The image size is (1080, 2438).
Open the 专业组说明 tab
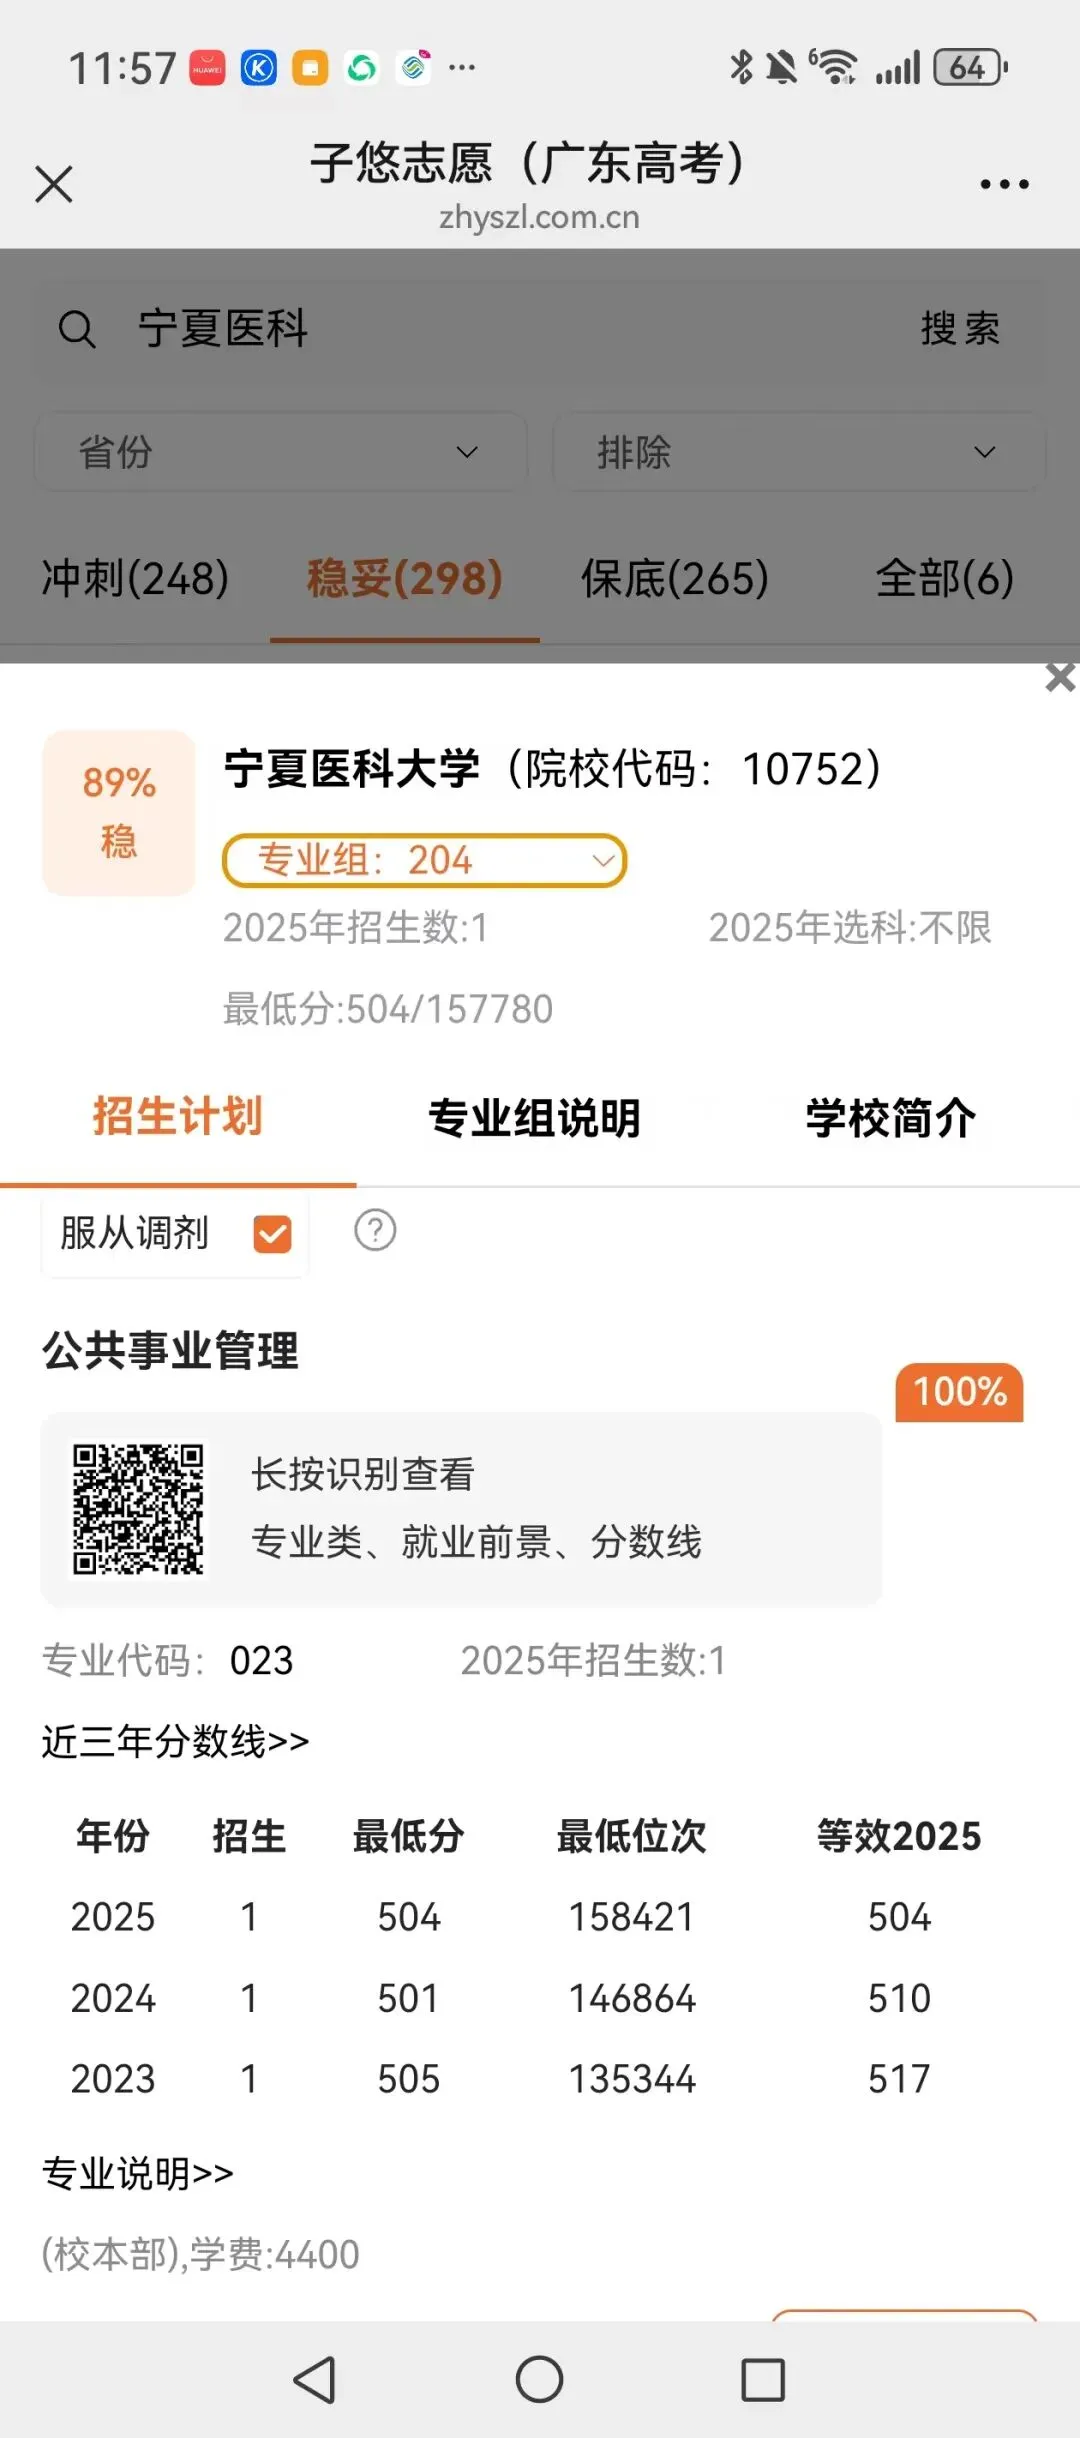534,1117
